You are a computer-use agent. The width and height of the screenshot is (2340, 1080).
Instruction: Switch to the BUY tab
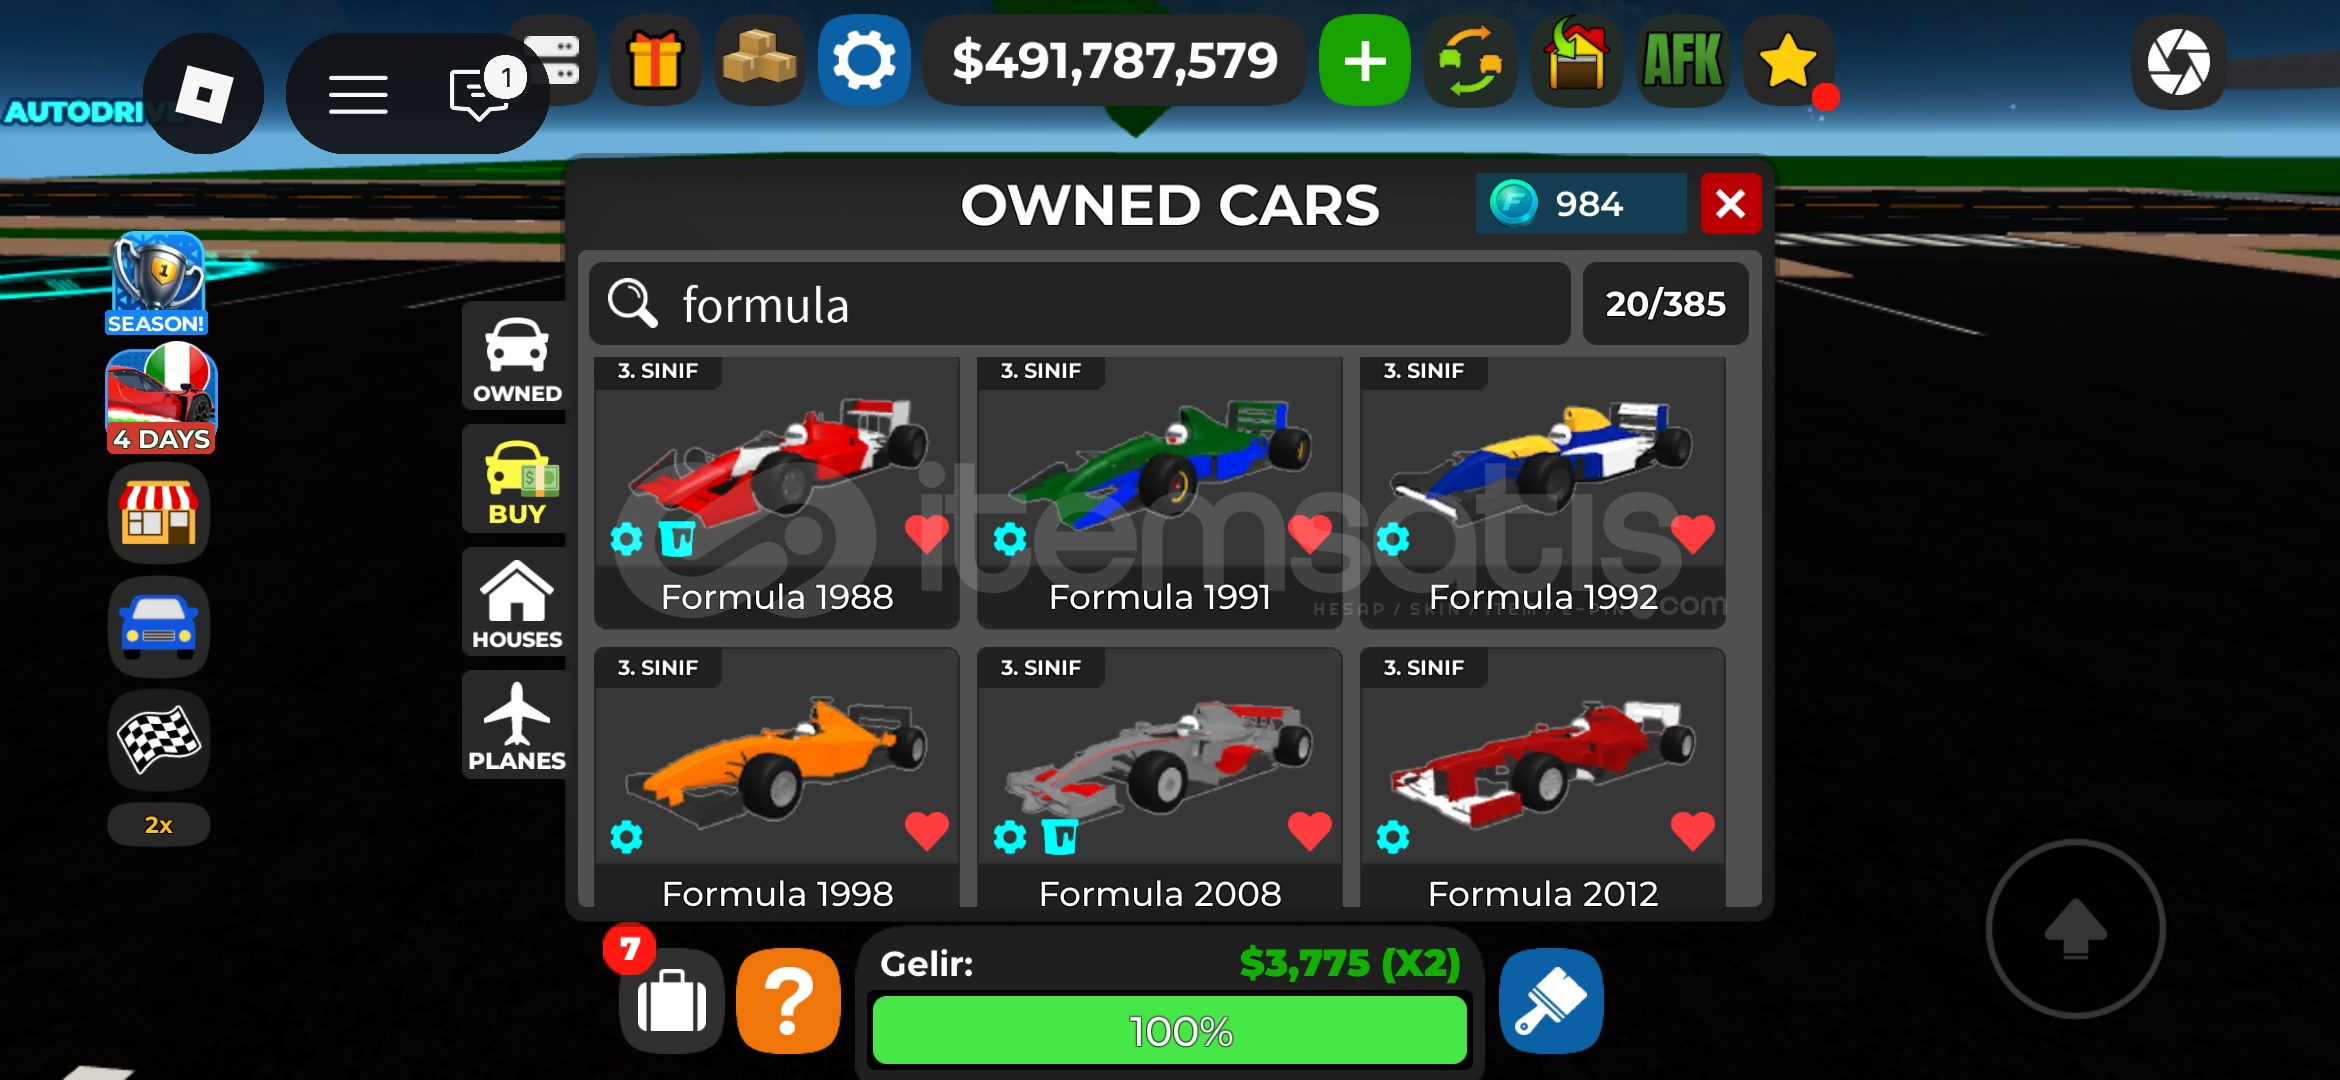coord(516,482)
